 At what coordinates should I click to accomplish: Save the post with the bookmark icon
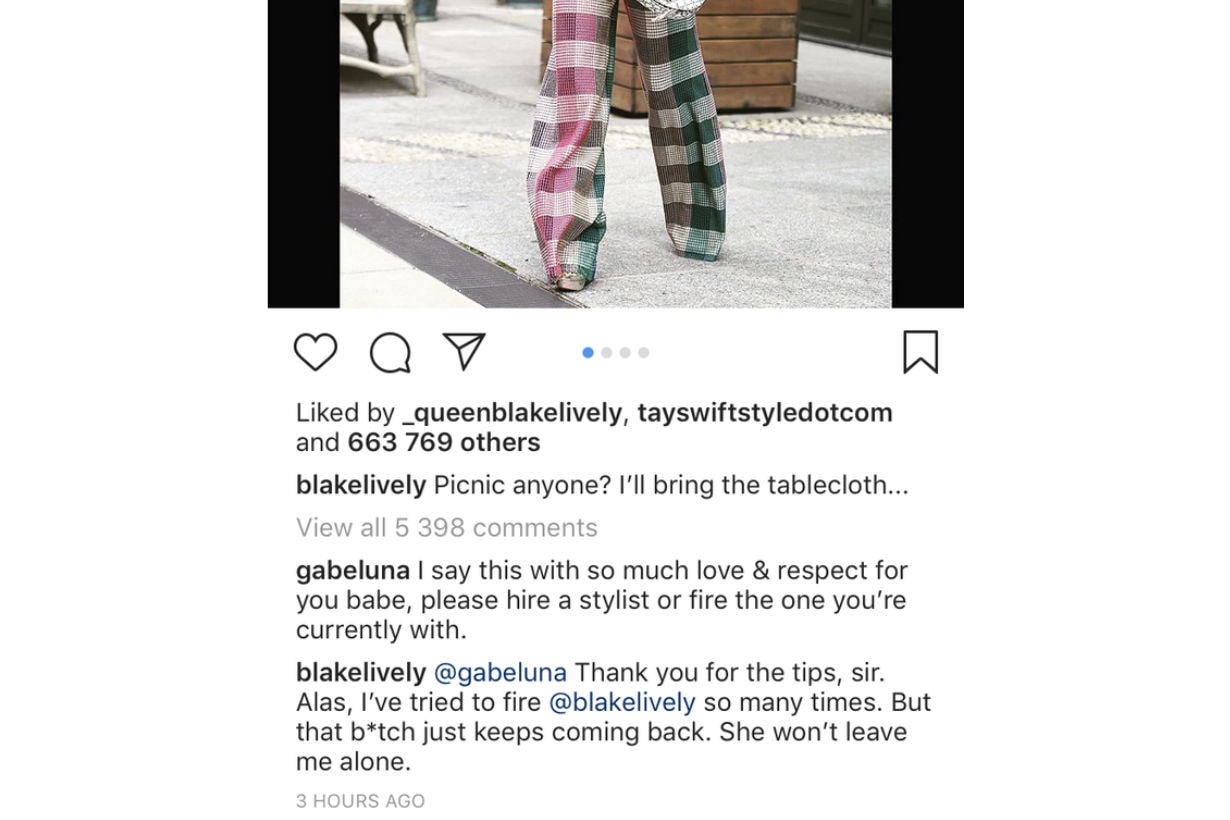click(x=921, y=352)
